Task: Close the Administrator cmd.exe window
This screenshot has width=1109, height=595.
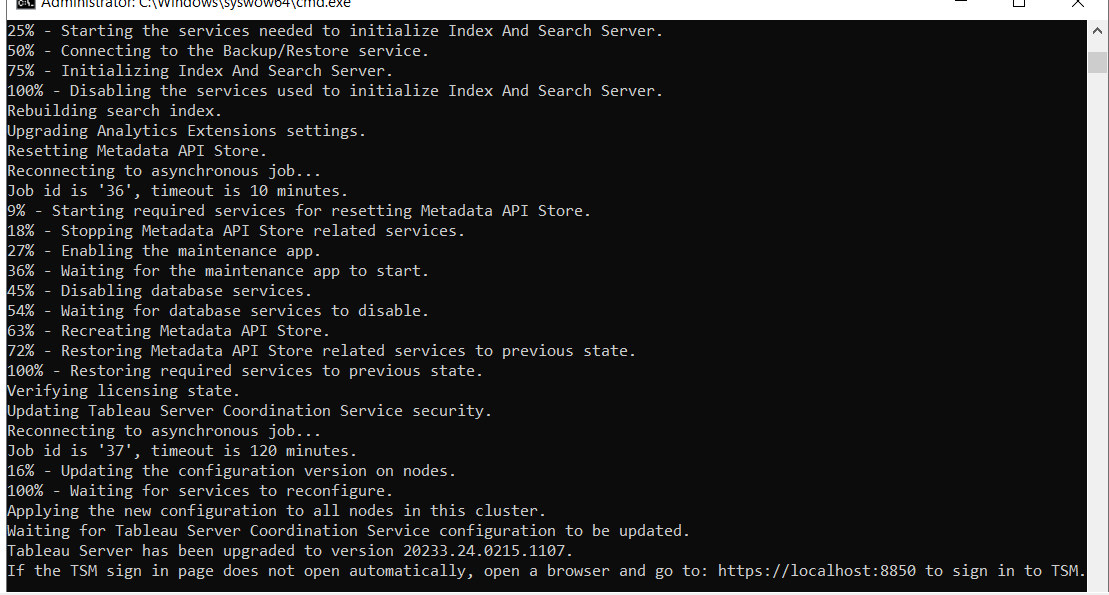Action: (1077, 4)
